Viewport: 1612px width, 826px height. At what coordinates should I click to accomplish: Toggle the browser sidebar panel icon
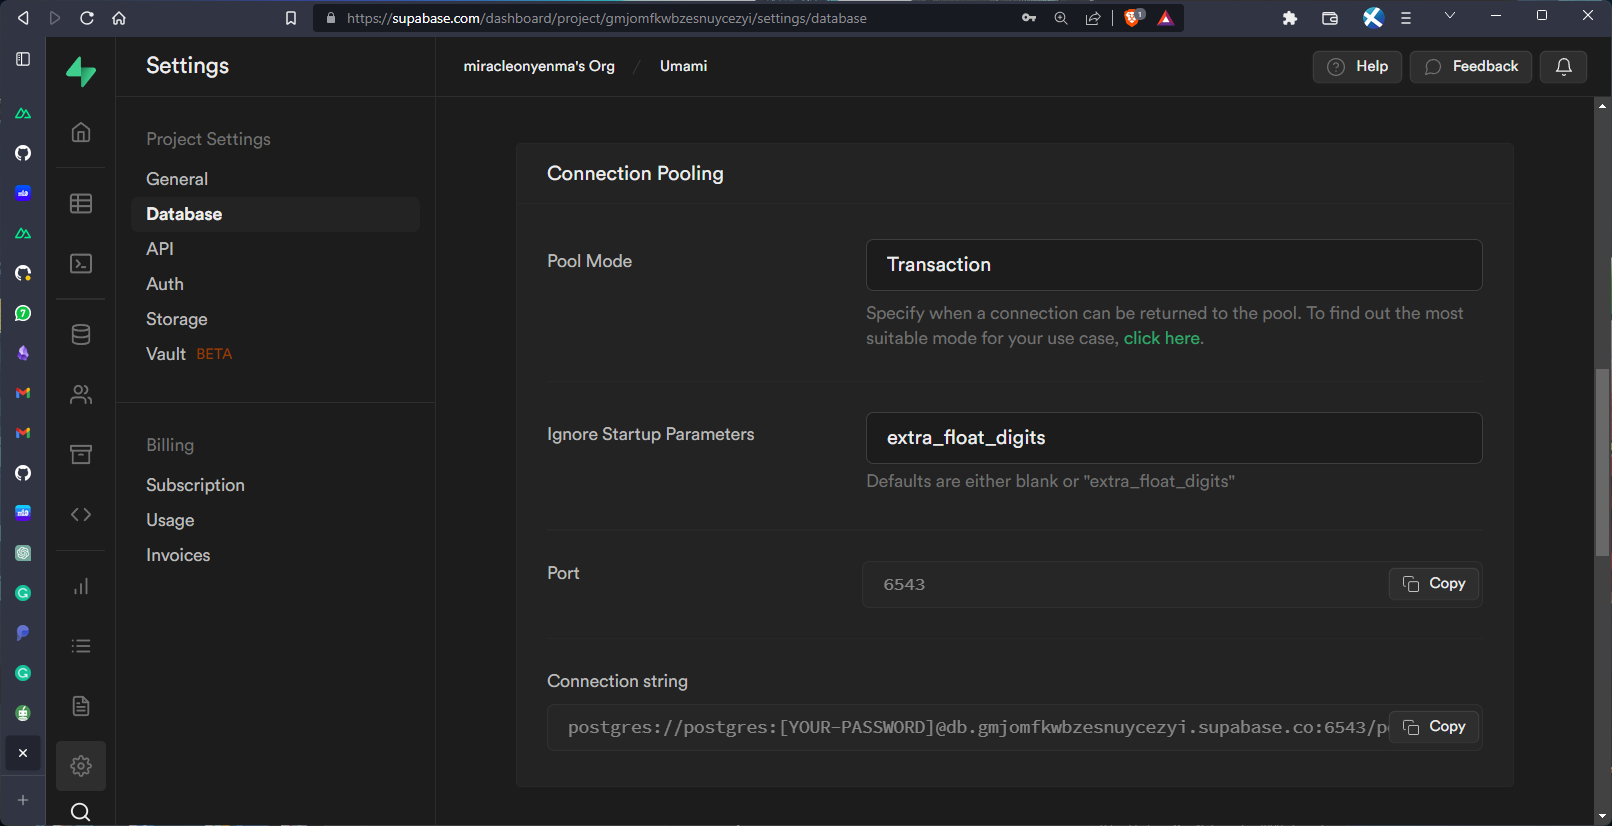click(23, 59)
